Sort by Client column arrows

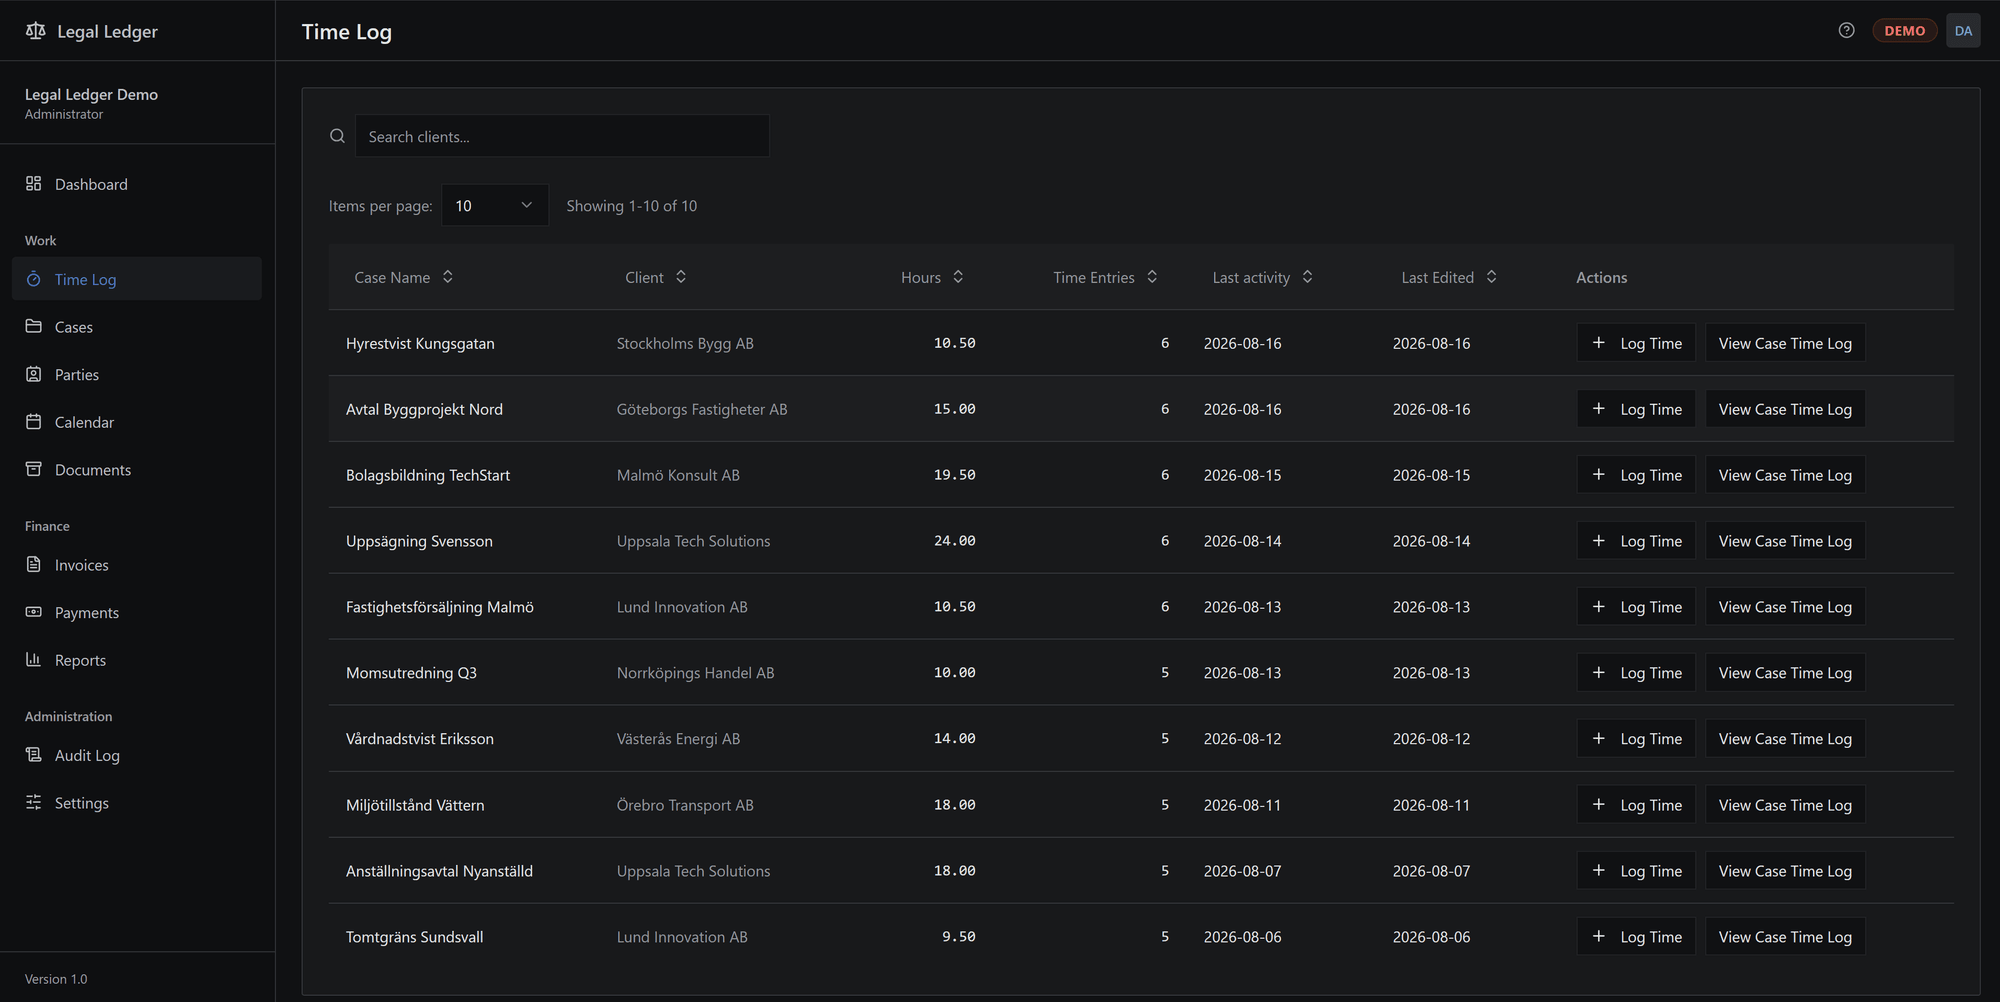point(681,277)
